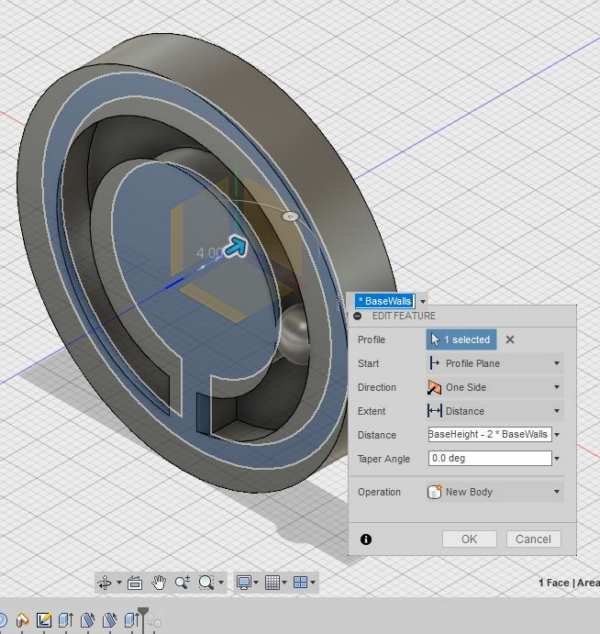
Task: Click the blue extrude distance arrow manipulator
Action: tap(236, 246)
